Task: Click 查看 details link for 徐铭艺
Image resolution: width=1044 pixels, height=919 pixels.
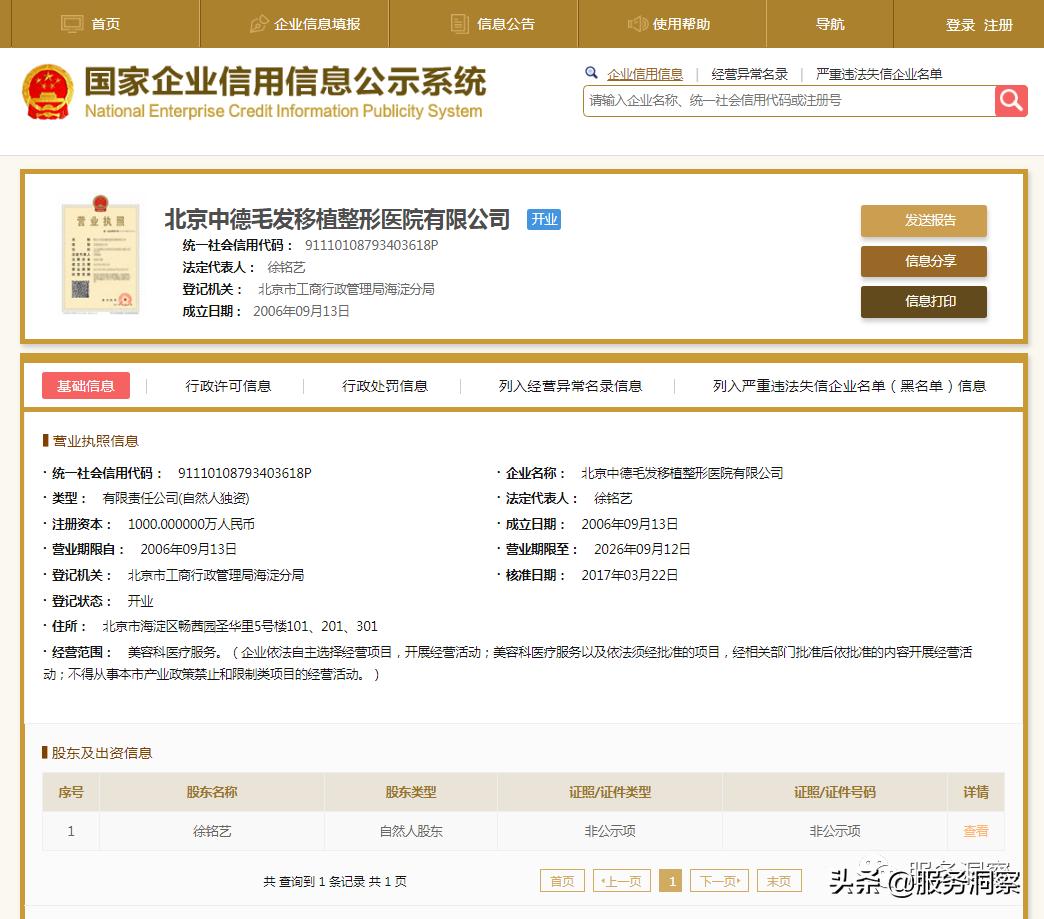Action: 975,831
